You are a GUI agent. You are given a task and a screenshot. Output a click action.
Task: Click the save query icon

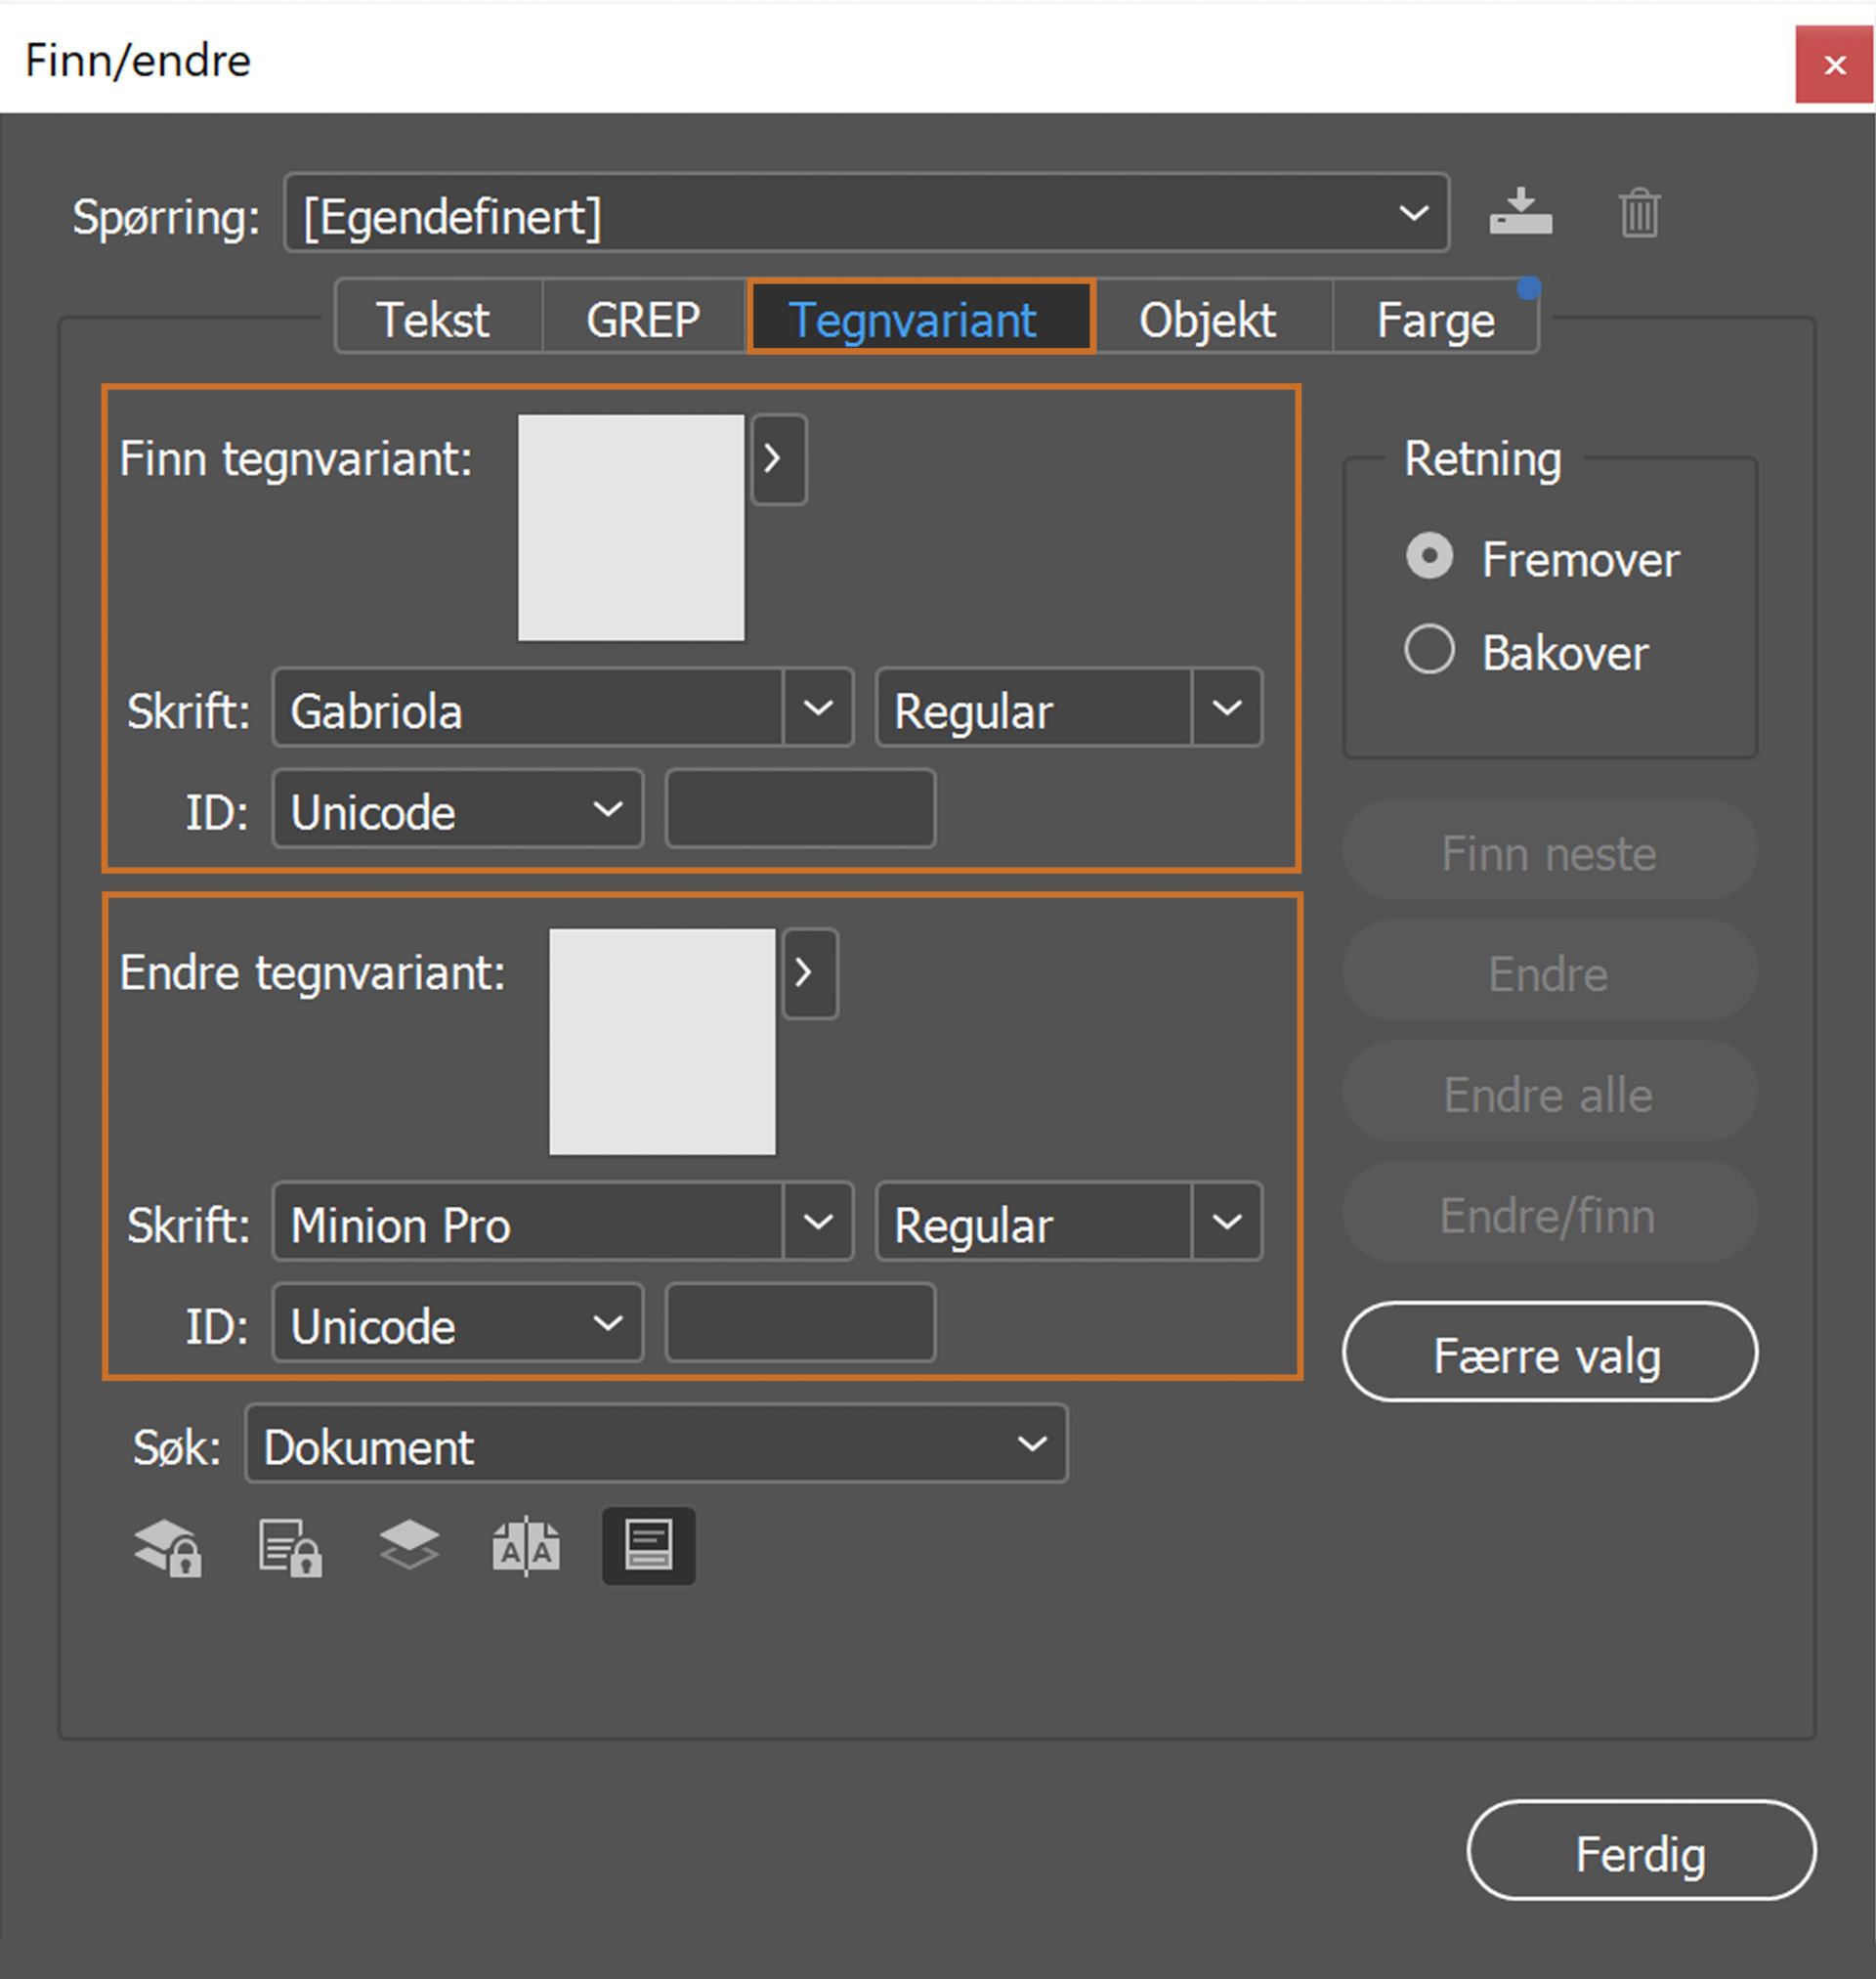click(x=1520, y=212)
